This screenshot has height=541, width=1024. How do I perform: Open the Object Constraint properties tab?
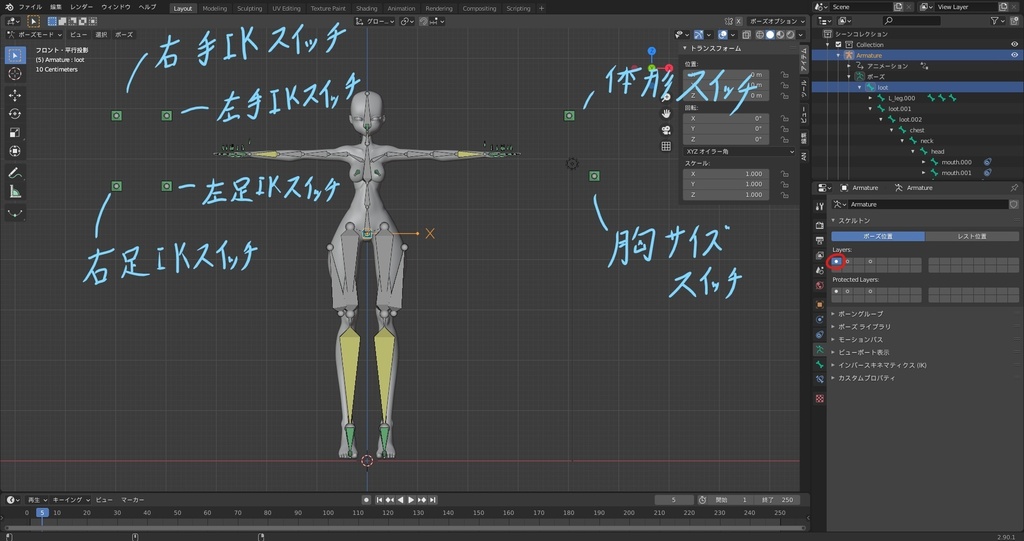(820, 335)
